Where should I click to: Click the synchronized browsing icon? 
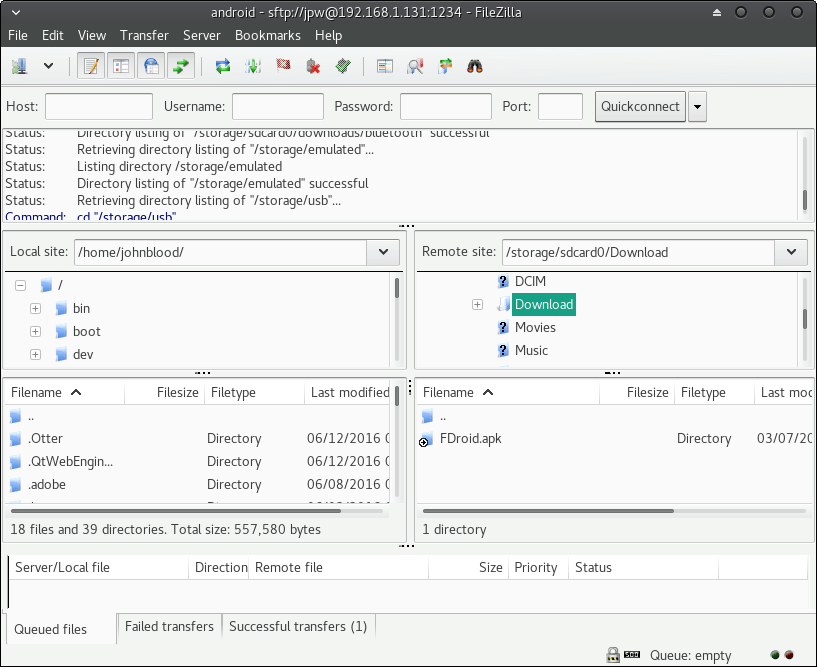click(445, 67)
